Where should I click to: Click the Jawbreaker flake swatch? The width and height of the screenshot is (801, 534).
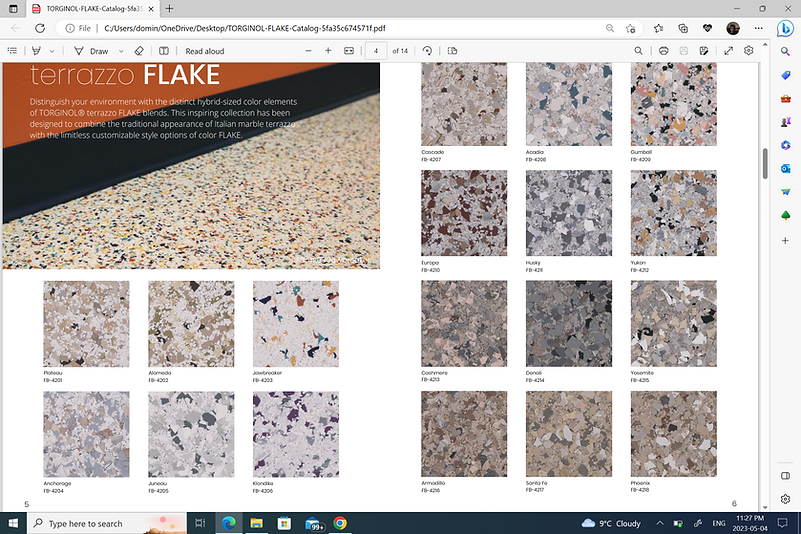296,323
